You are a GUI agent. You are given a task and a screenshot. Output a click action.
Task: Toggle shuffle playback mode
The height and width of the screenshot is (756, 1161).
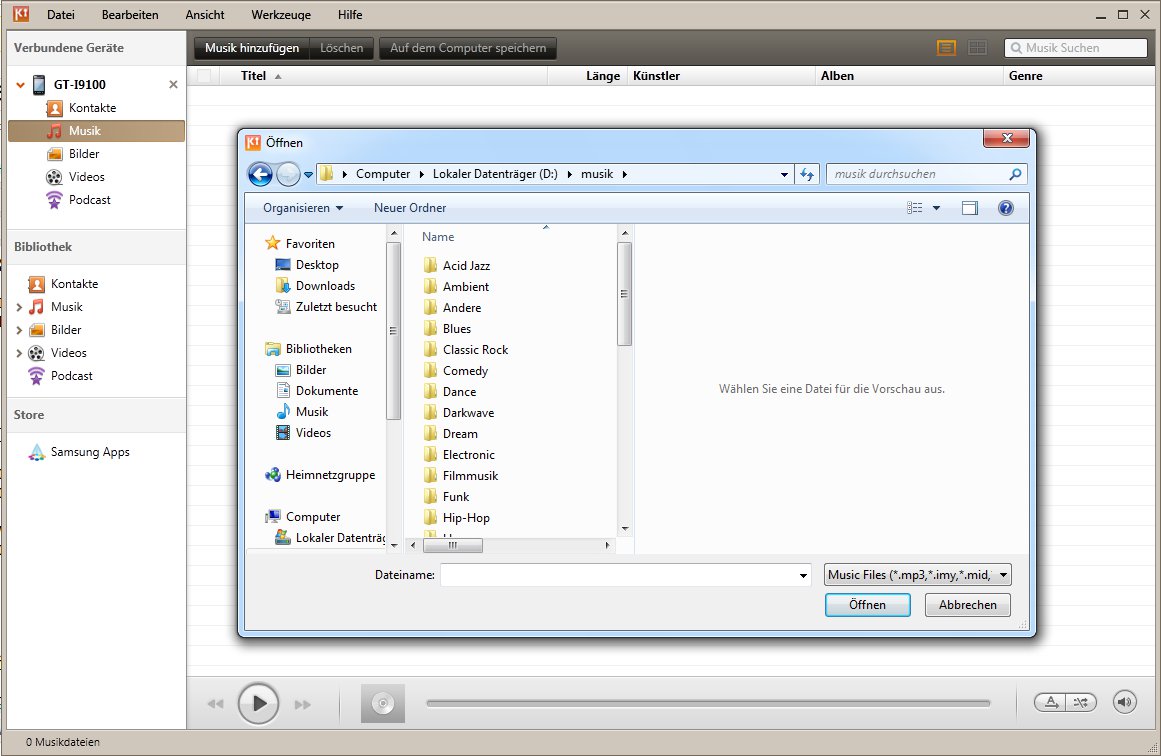coord(1080,702)
